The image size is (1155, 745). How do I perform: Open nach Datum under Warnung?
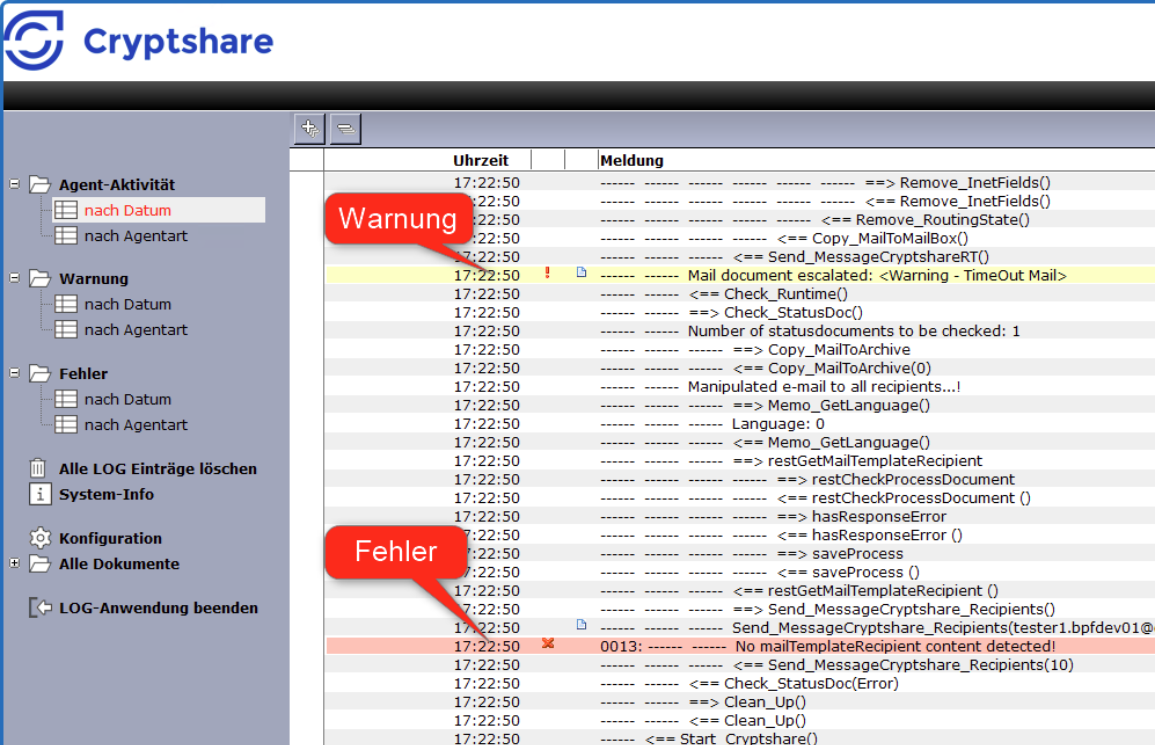[x=127, y=304]
